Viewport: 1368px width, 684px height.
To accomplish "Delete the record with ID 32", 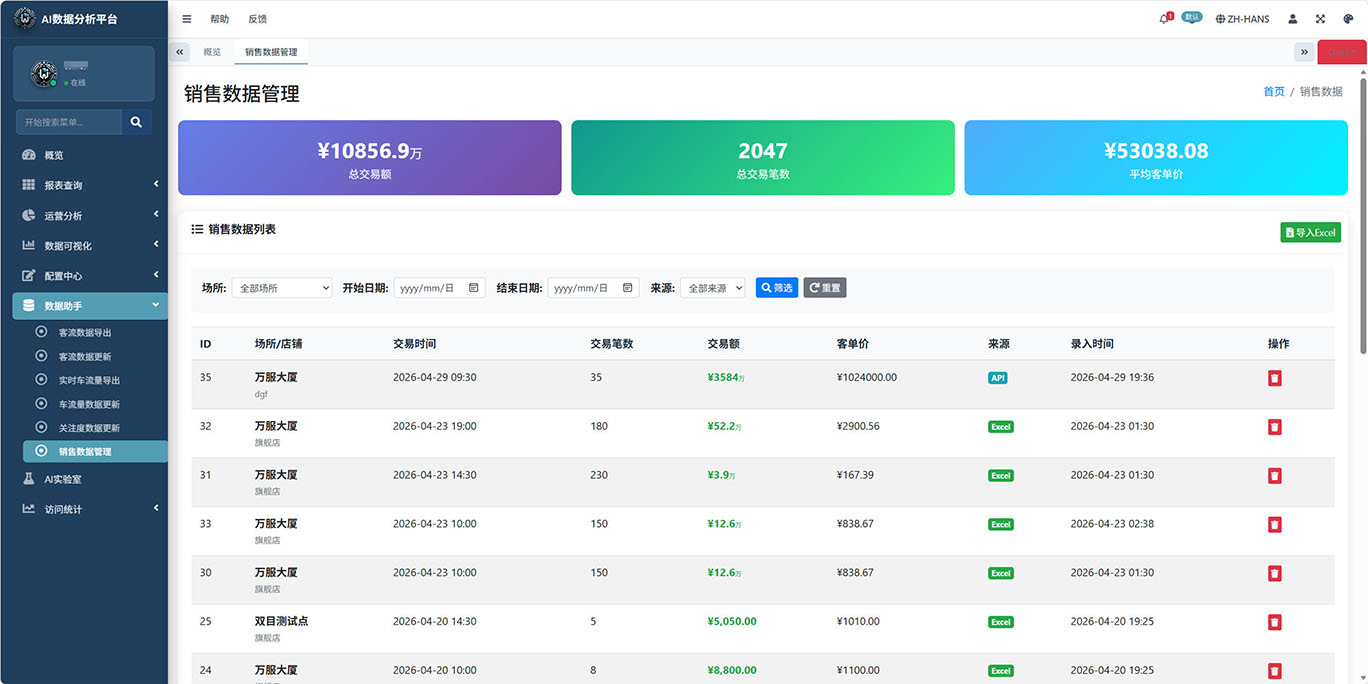I will tap(1275, 427).
